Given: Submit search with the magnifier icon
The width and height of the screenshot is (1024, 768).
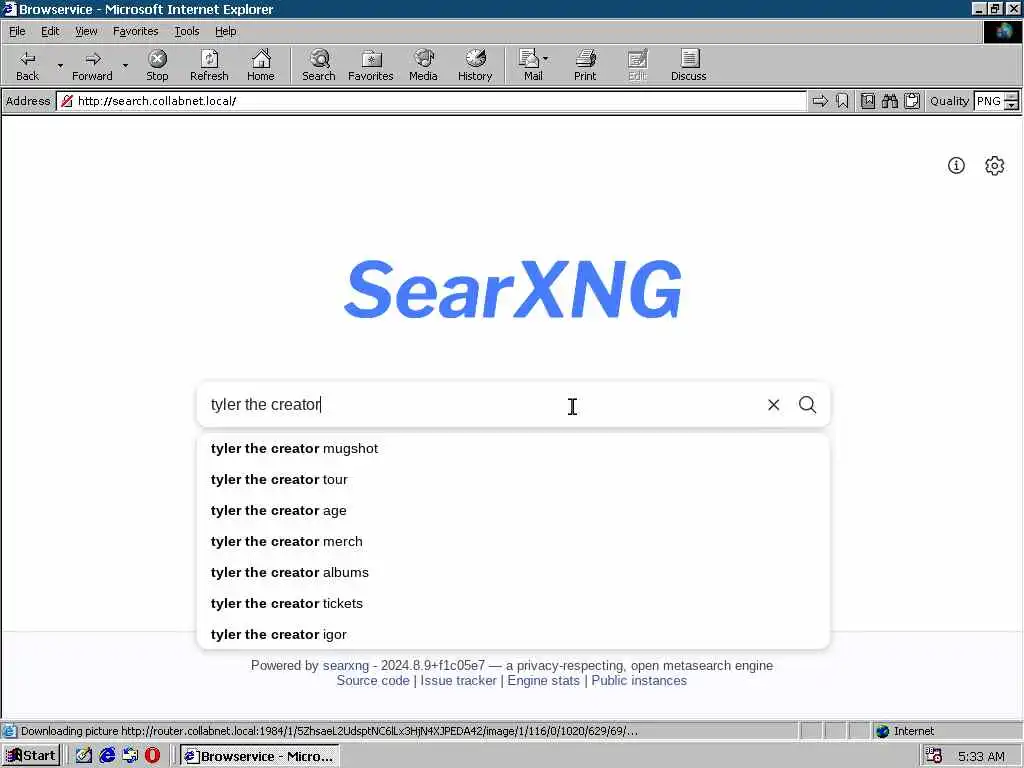Looking at the screenshot, I should coord(807,405).
